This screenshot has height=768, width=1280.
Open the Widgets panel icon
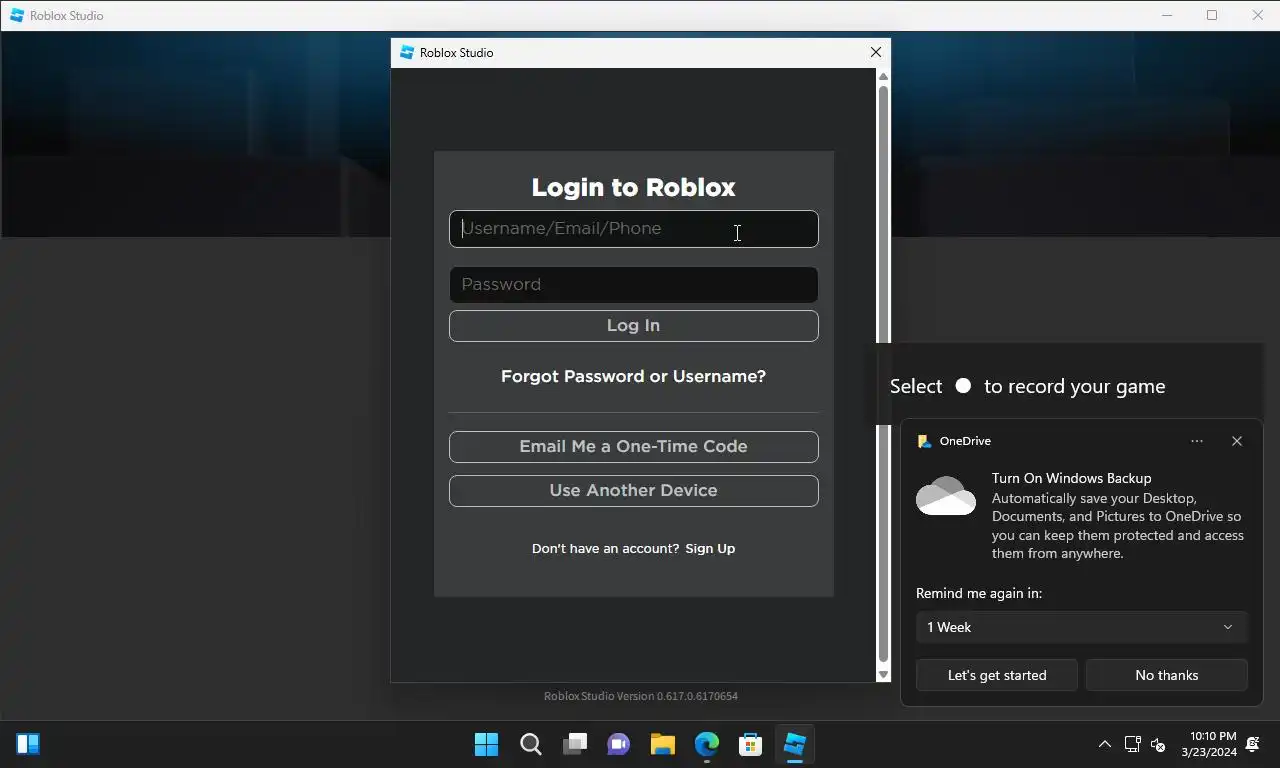28,744
